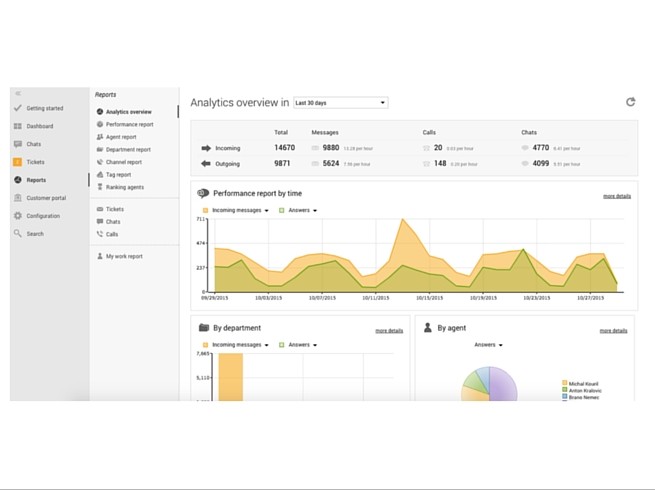The image size is (655, 490).
Task: Open Configuration section
Action: click(x=43, y=216)
